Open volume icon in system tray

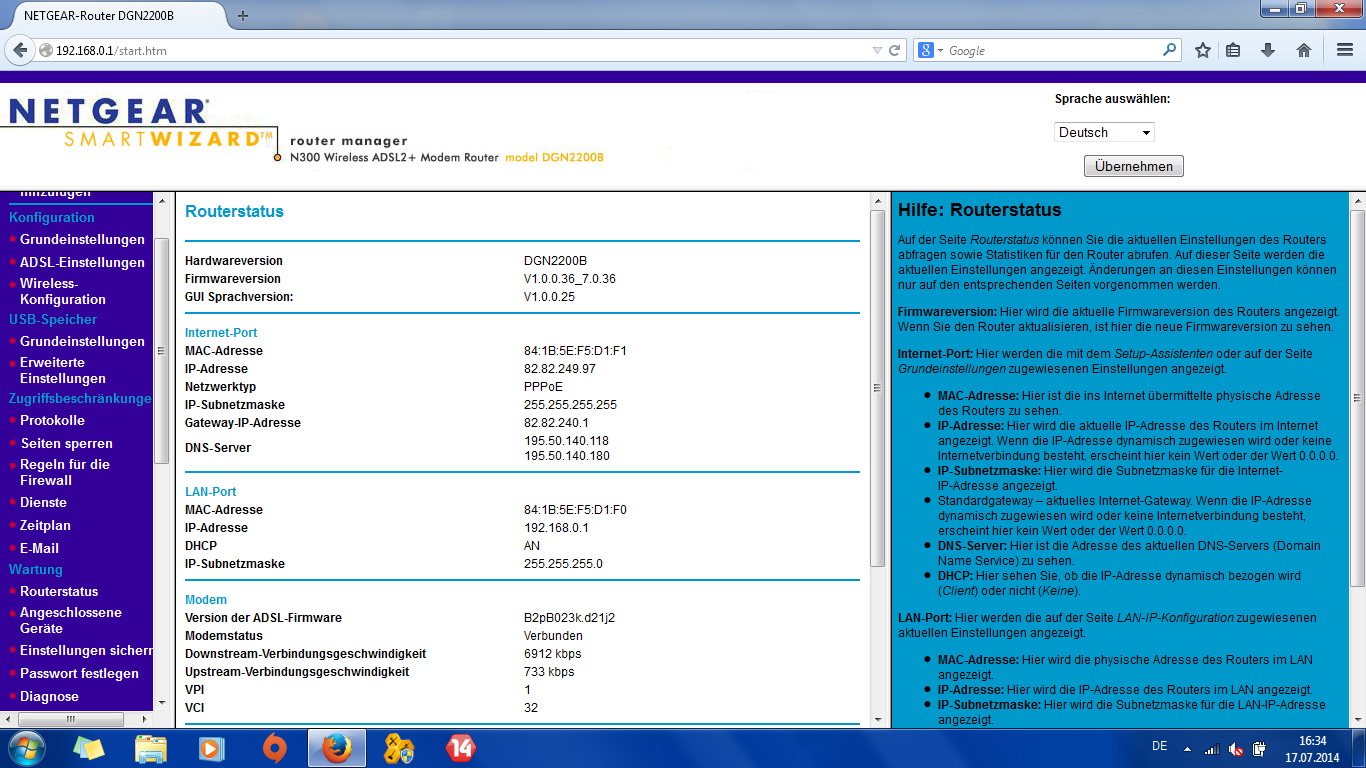pos(1237,748)
